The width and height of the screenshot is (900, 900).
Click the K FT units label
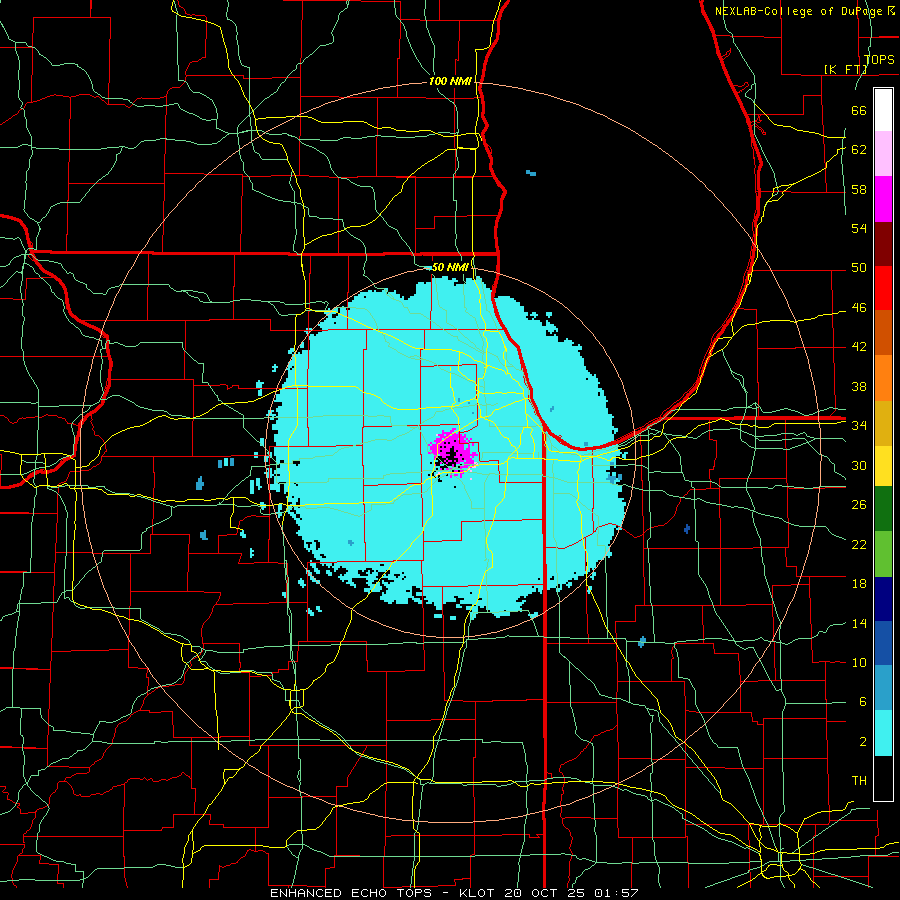(x=846, y=69)
